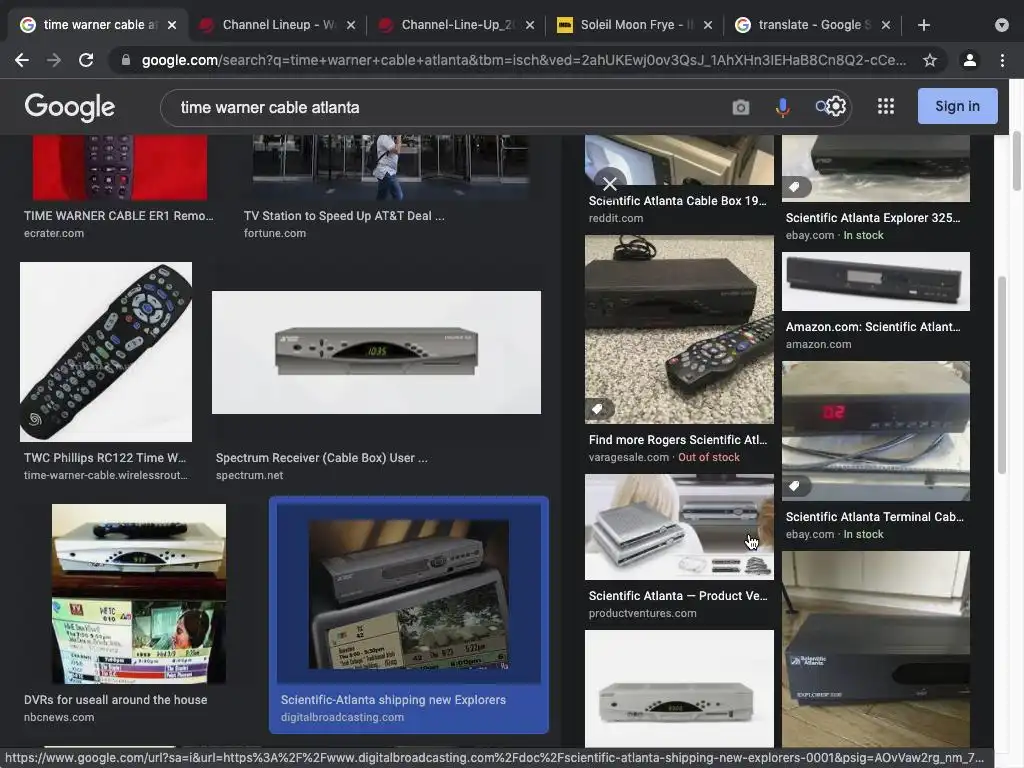This screenshot has height=768, width=1024.
Task: Open DVRs for useall around the house image
Action: pyautogui.click(x=139, y=594)
